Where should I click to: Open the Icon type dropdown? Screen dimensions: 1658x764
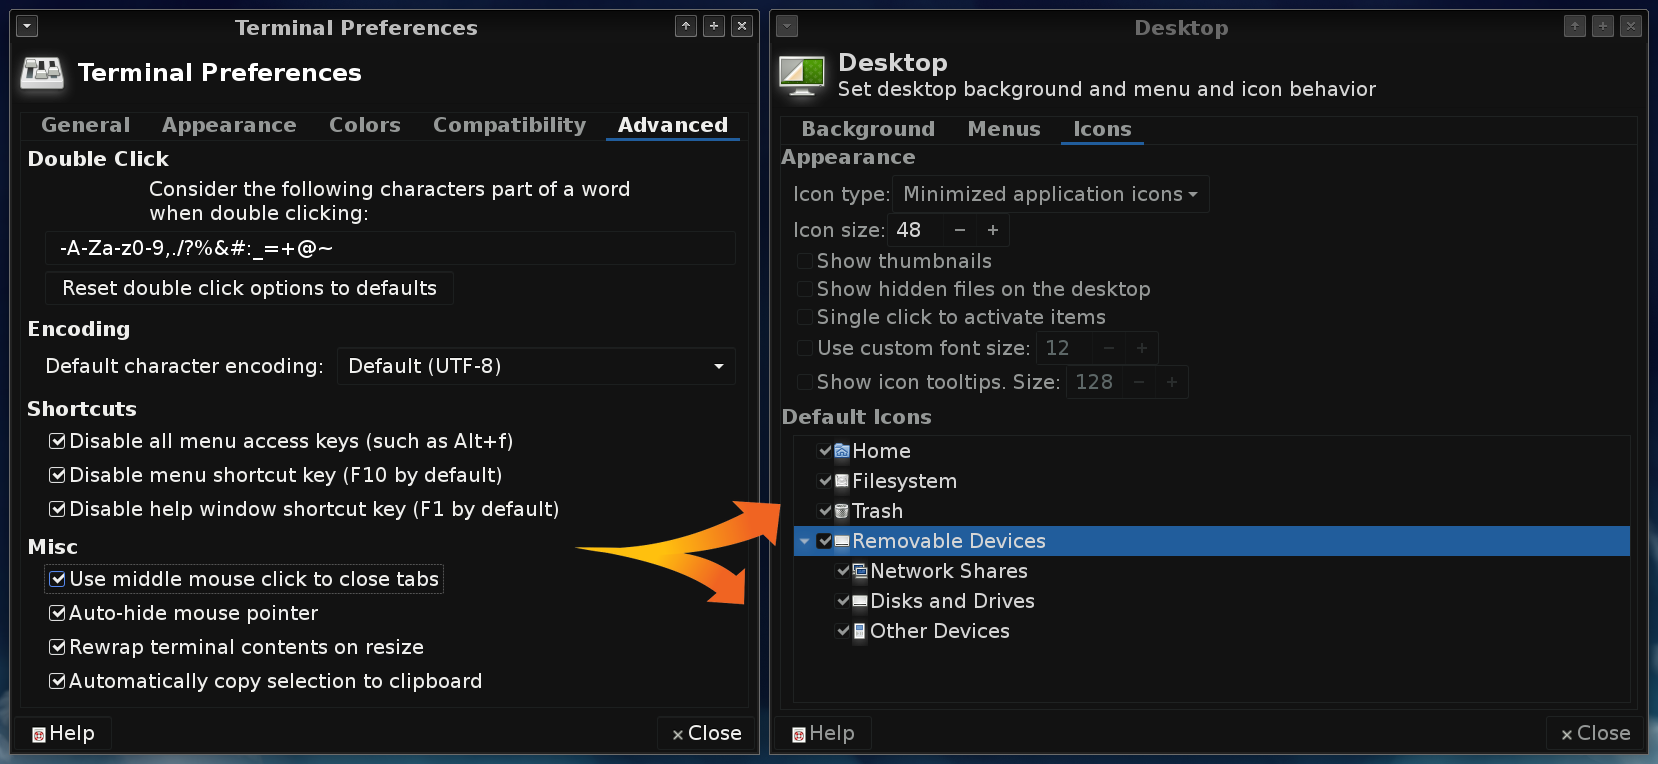1050,194
